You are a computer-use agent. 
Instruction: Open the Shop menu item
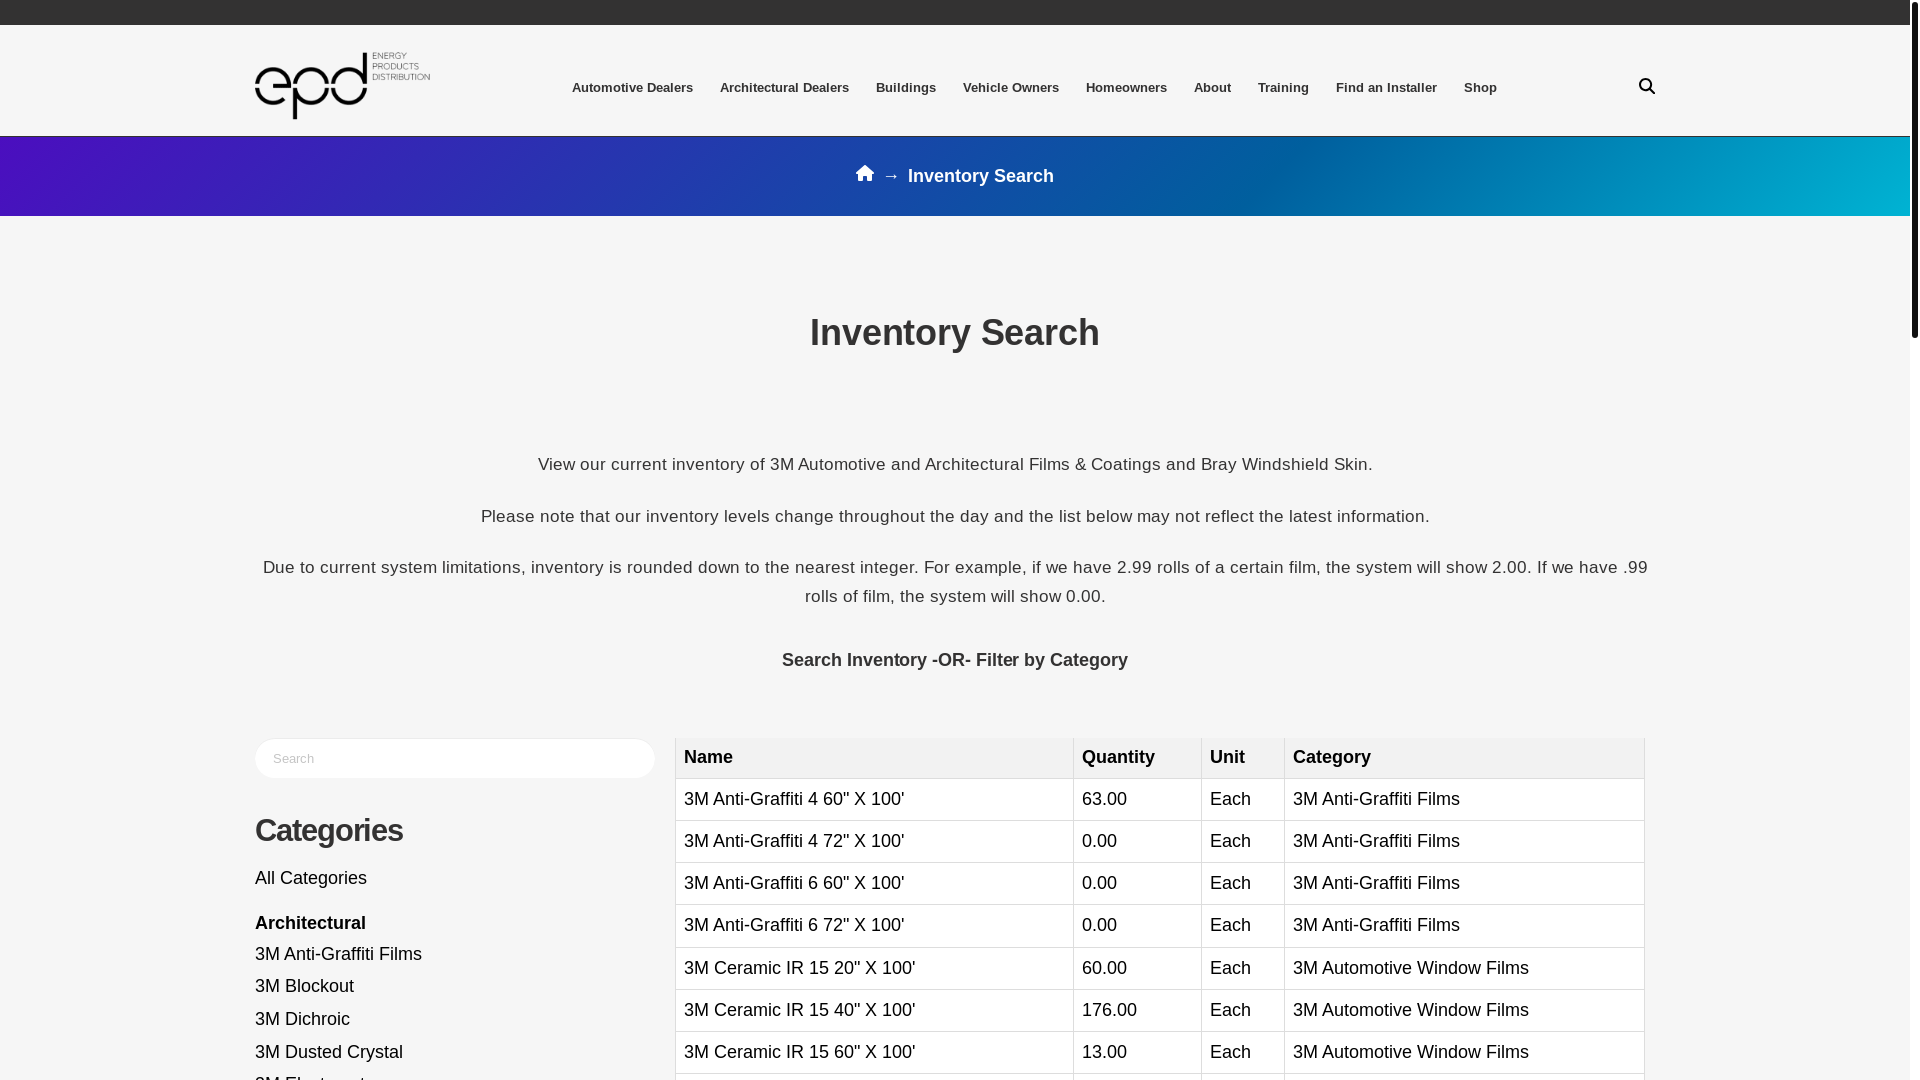click(1480, 88)
